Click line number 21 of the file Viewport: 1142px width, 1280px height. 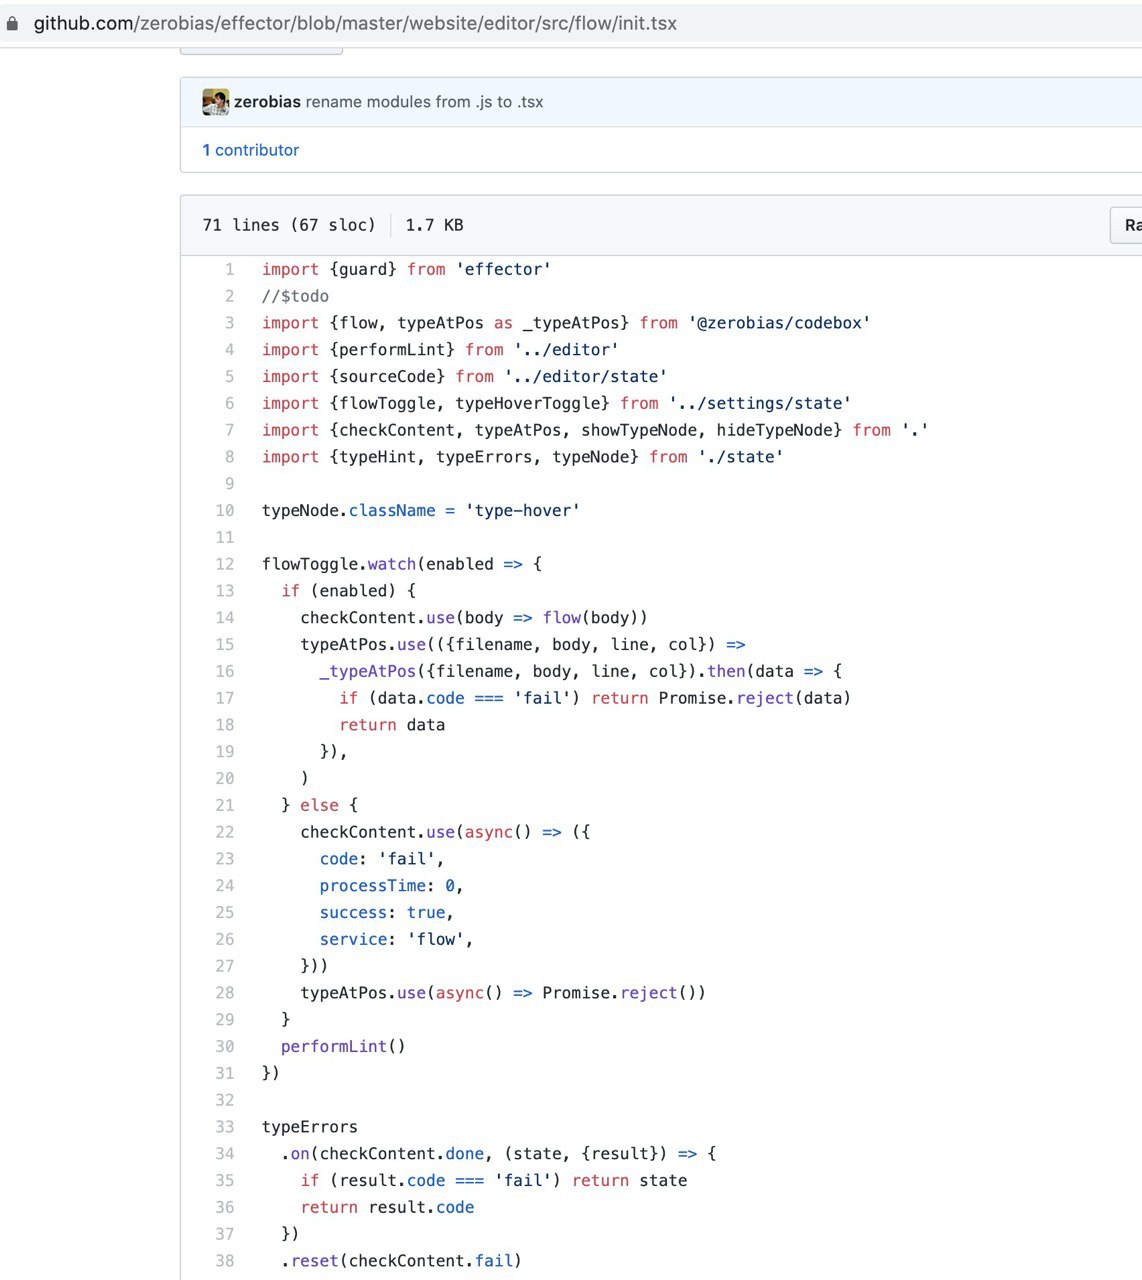225,805
